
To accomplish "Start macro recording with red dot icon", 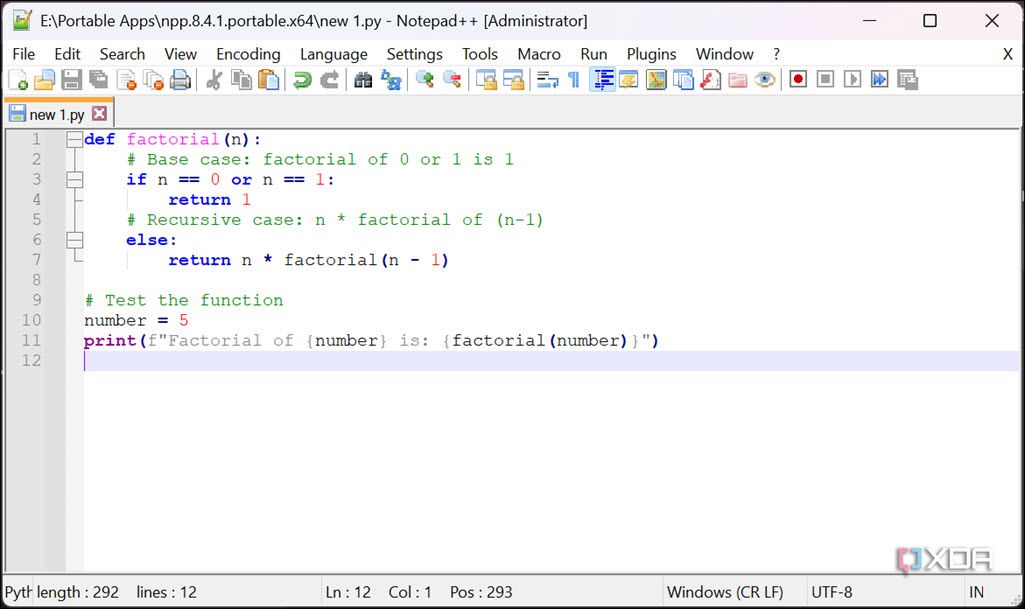I will 798,80.
